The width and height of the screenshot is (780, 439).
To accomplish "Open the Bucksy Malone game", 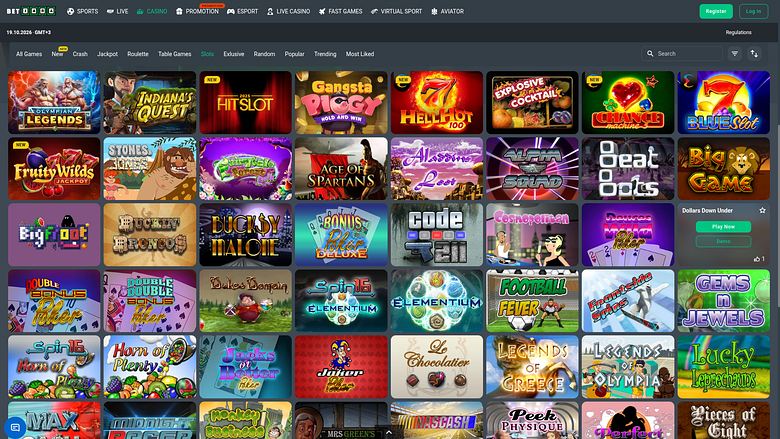I will [x=245, y=235].
